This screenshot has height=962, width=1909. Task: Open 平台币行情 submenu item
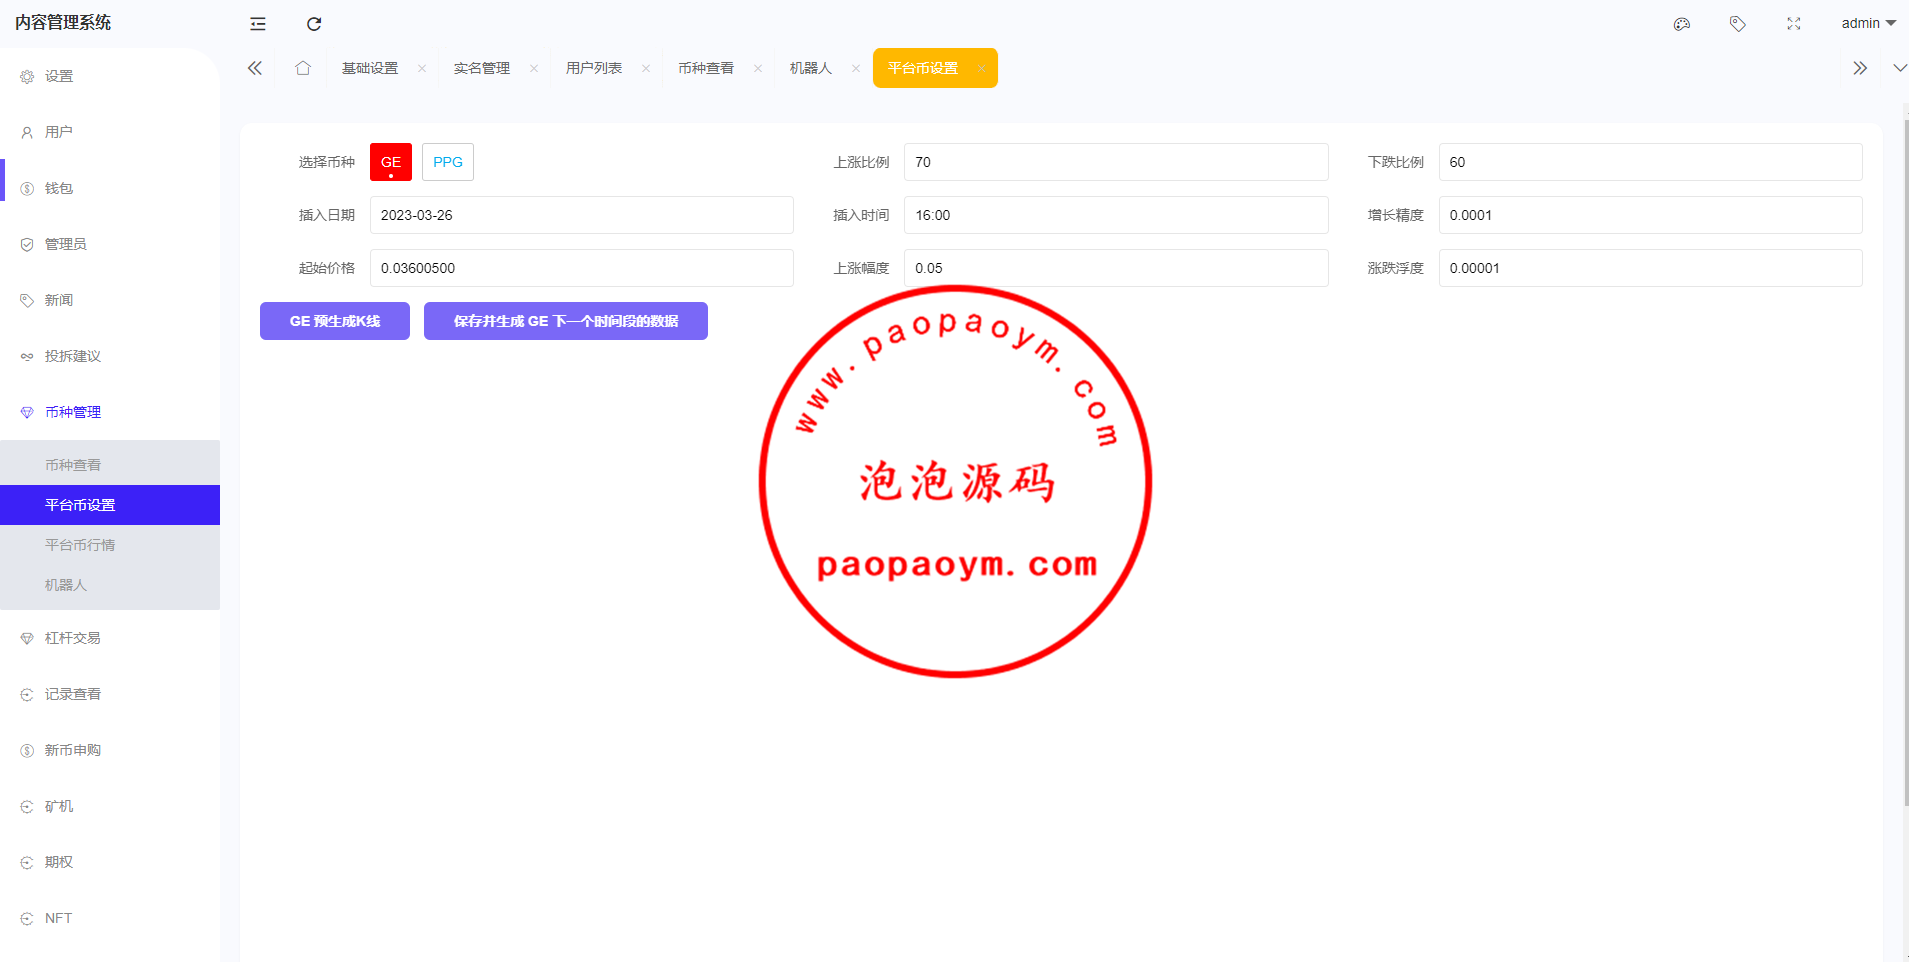pos(80,545)
